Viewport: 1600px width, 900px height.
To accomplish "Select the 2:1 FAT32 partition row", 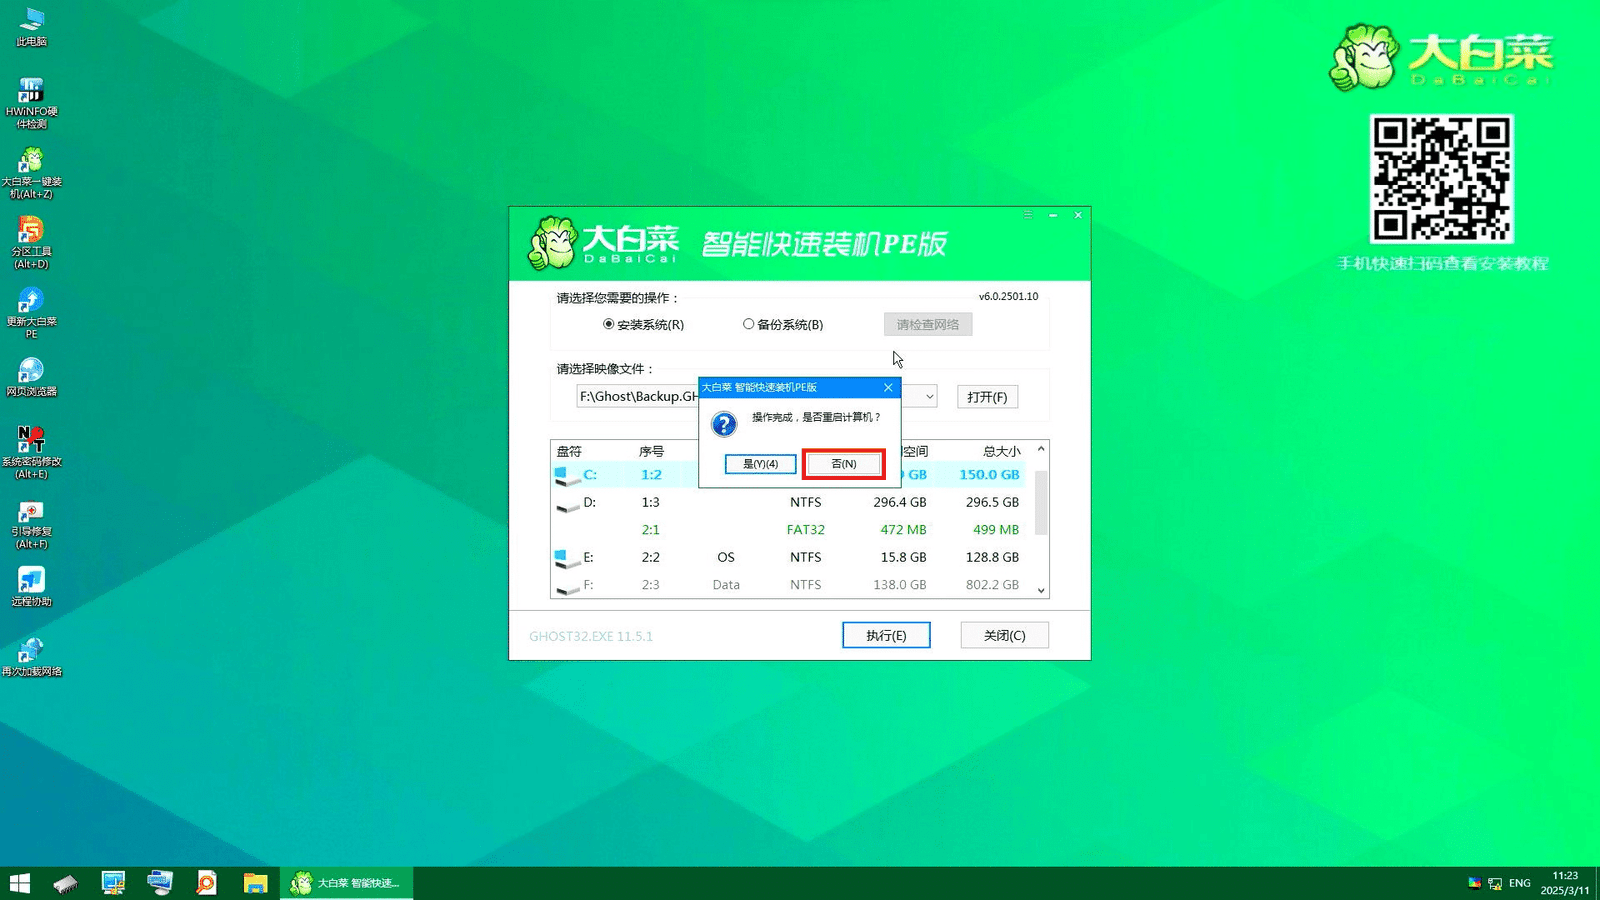I will coord(790,529).
